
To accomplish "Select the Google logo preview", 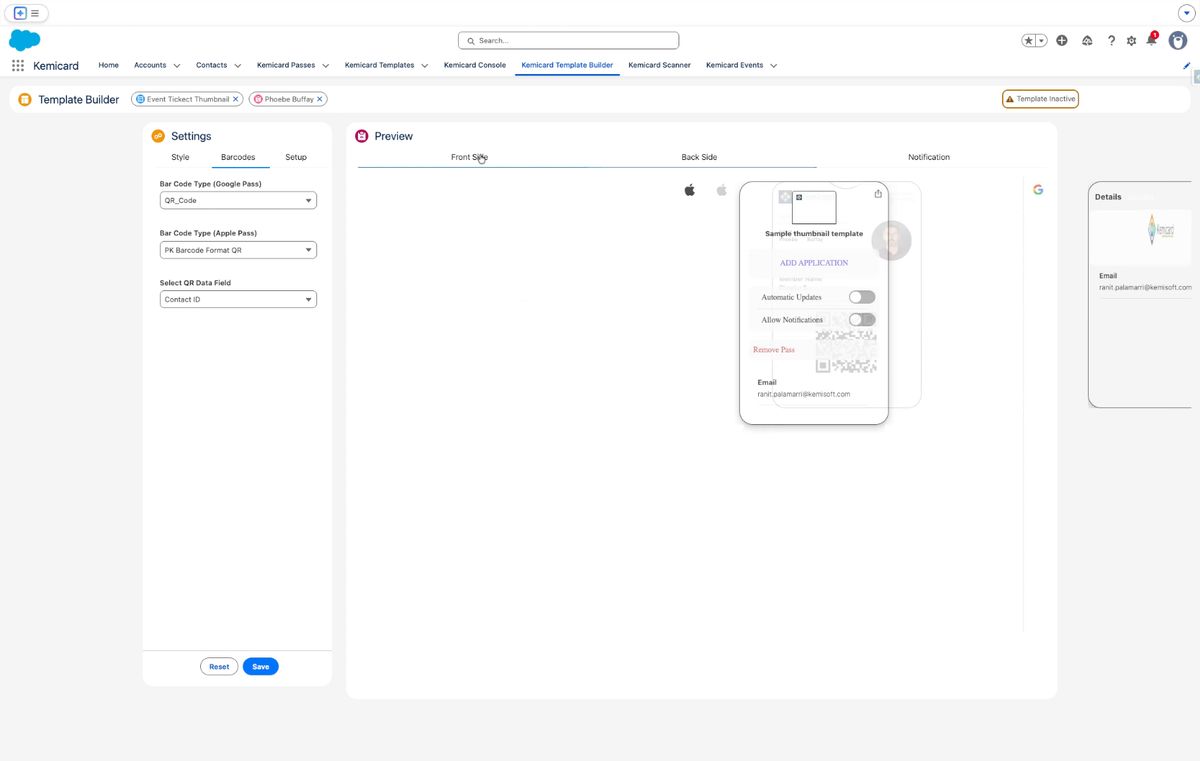I will (1038, 189).
